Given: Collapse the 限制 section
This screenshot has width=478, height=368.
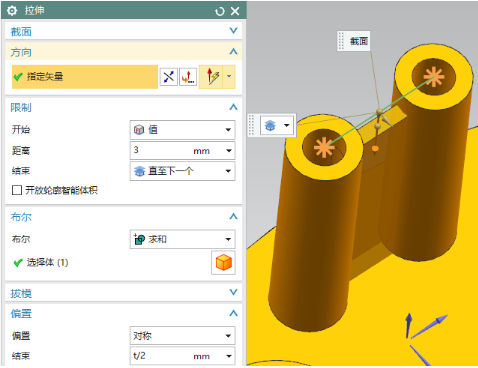Looking at the screenshot, I should 234,107.
